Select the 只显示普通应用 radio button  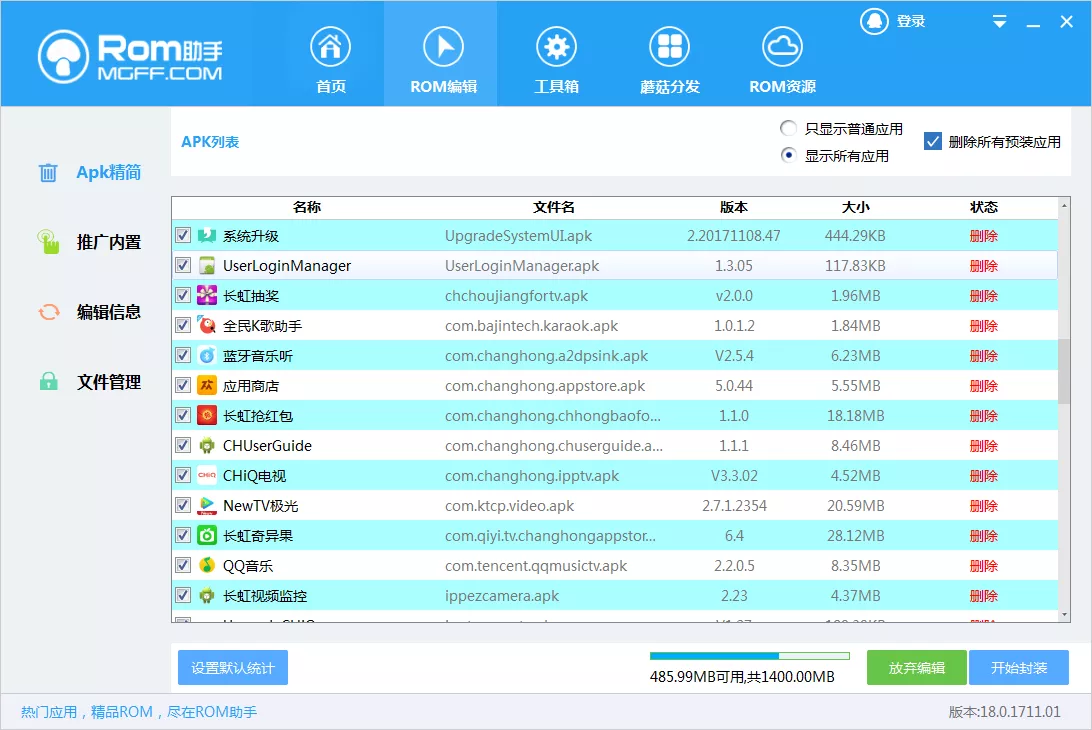pos(788,128)
